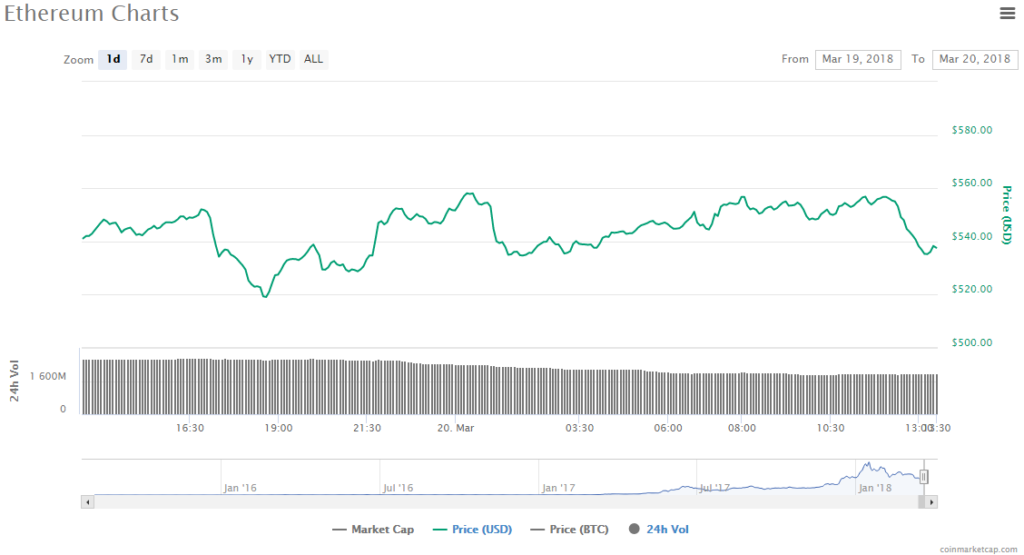Choose the 3m zoom range
1024x555 pixels.
point(213,59)
